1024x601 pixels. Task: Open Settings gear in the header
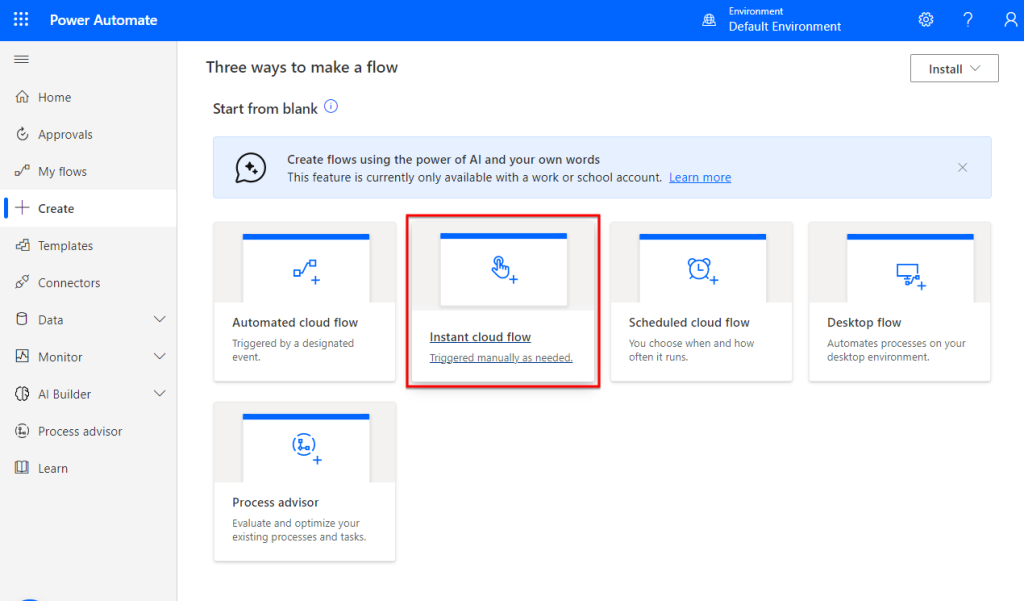click(925, 20)
